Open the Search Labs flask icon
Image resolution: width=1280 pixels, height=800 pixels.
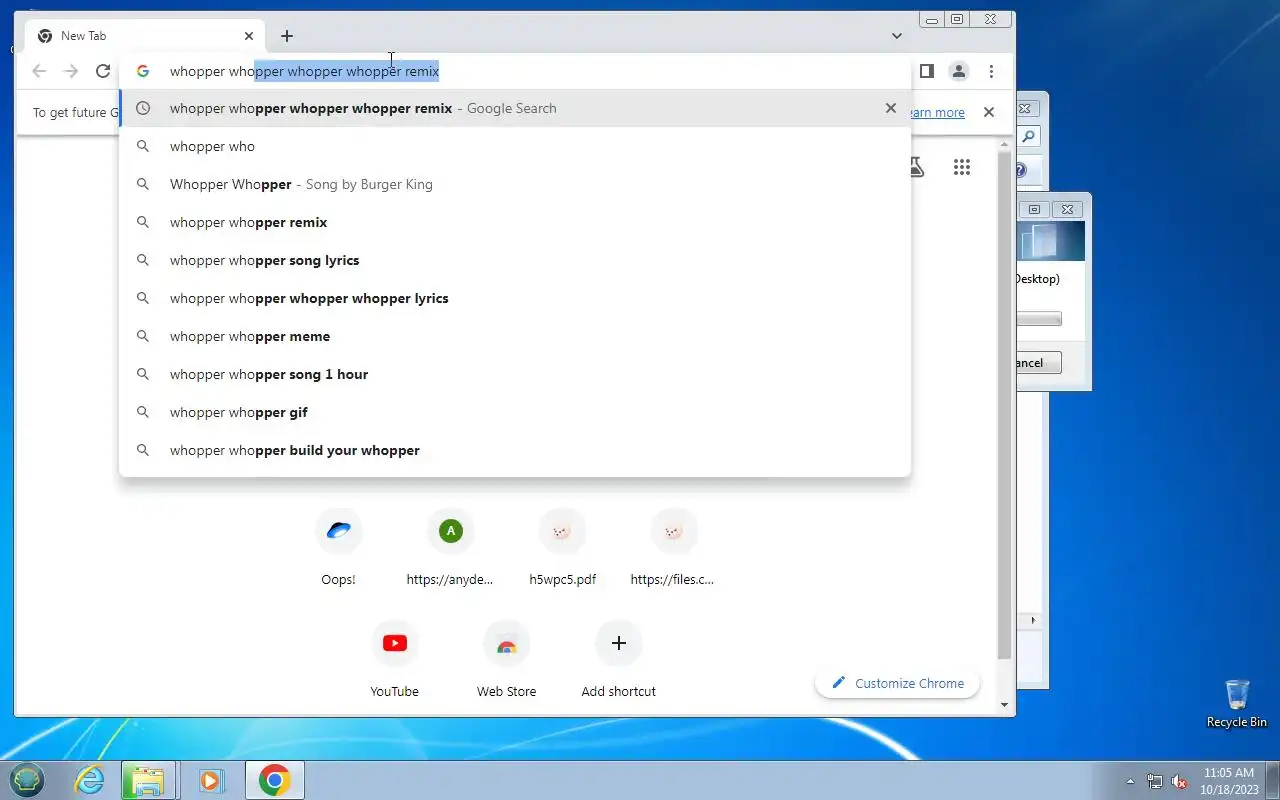pos(917,168)
